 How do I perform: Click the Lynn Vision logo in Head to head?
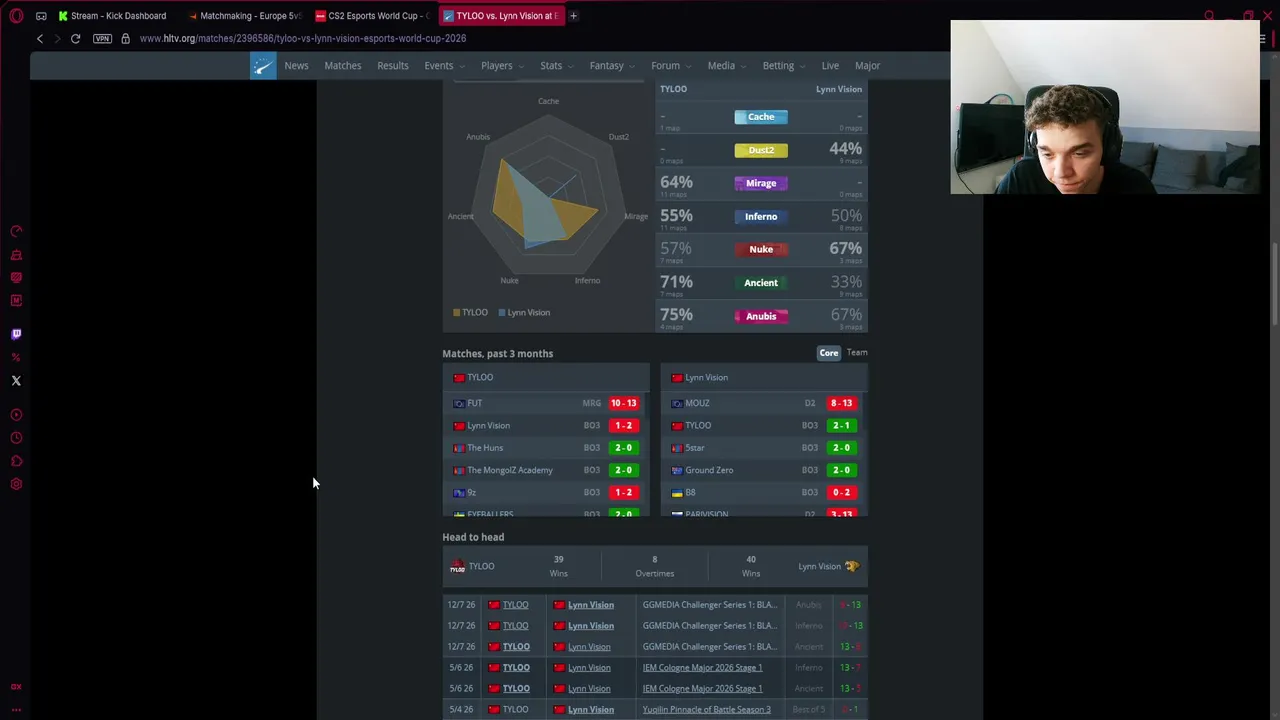[852, 566]
